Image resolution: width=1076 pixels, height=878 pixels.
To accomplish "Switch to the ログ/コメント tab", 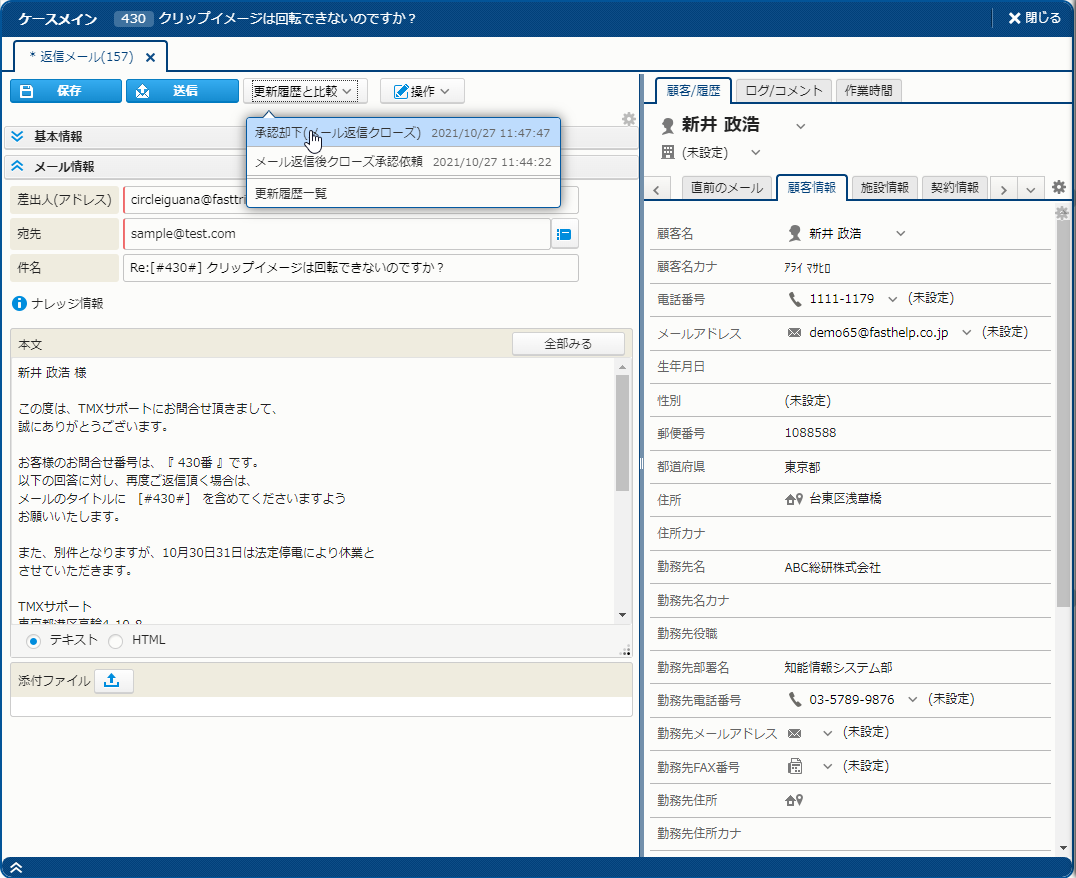I will 784,91.
